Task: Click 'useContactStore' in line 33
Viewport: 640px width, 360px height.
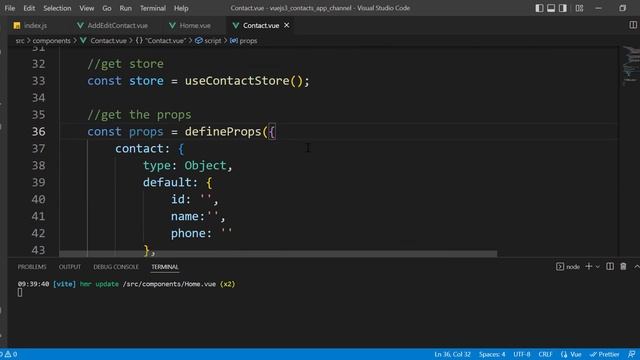Action: pyautogui.click(x=237, y=81)
